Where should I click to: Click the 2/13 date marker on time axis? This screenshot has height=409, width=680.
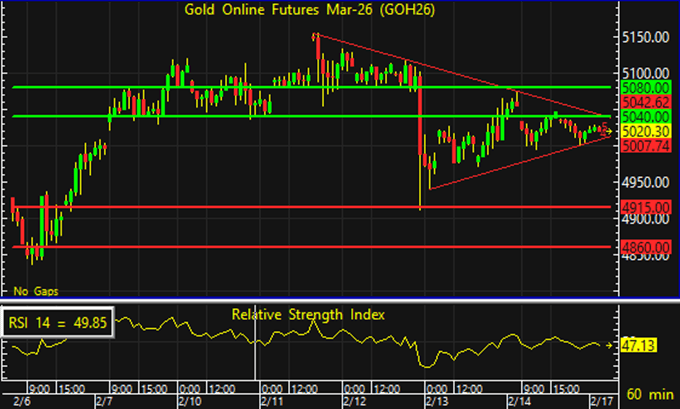[x=437, y=398]
